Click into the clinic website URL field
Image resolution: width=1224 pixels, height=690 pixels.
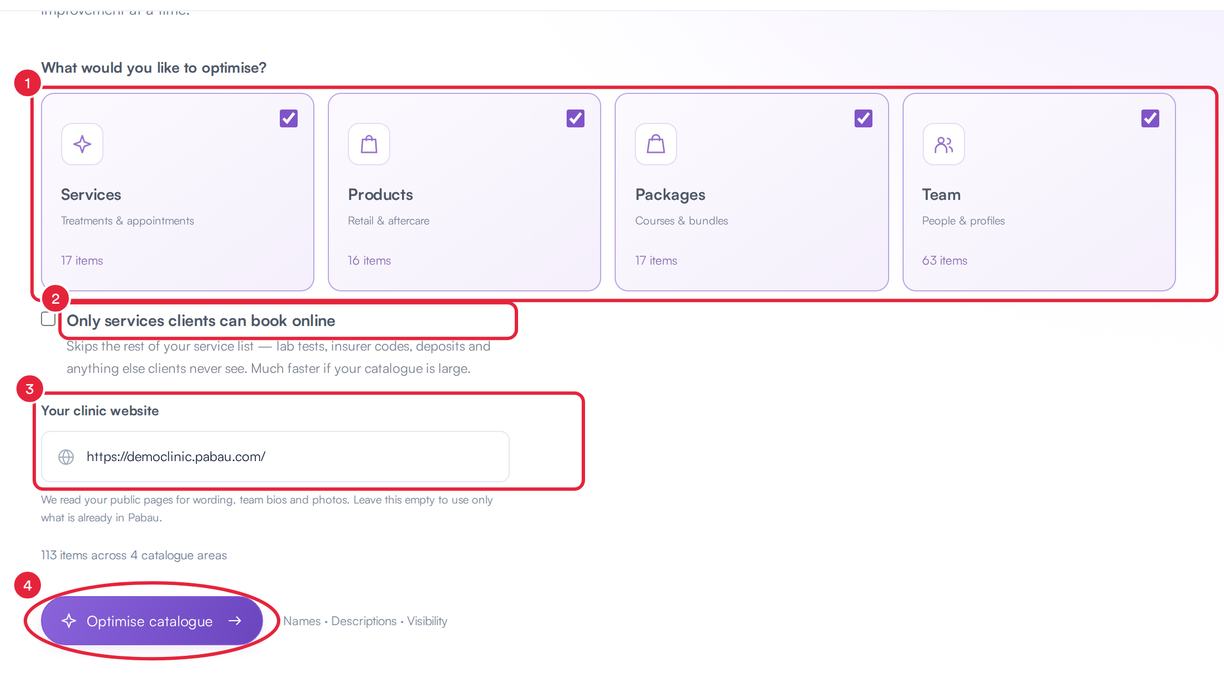[x=275, y=457]
